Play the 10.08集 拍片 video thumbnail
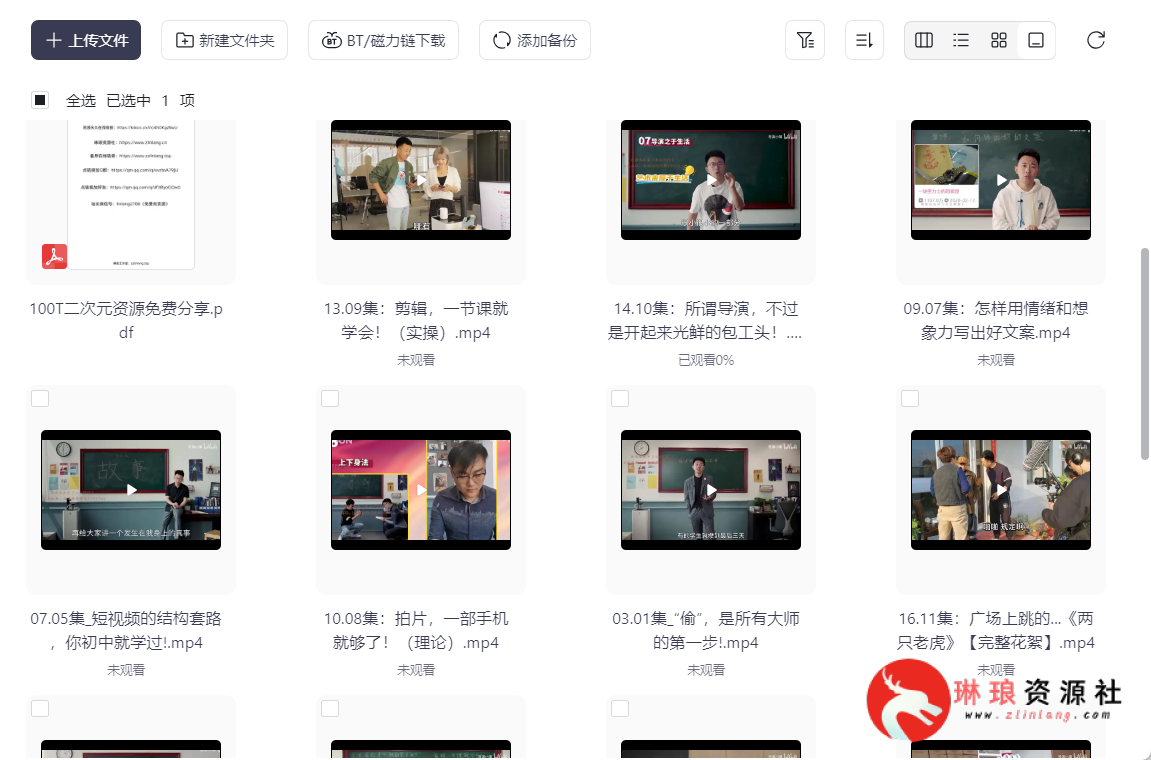This screenshot has height=760, width=1151. click(x=421, y=490)
